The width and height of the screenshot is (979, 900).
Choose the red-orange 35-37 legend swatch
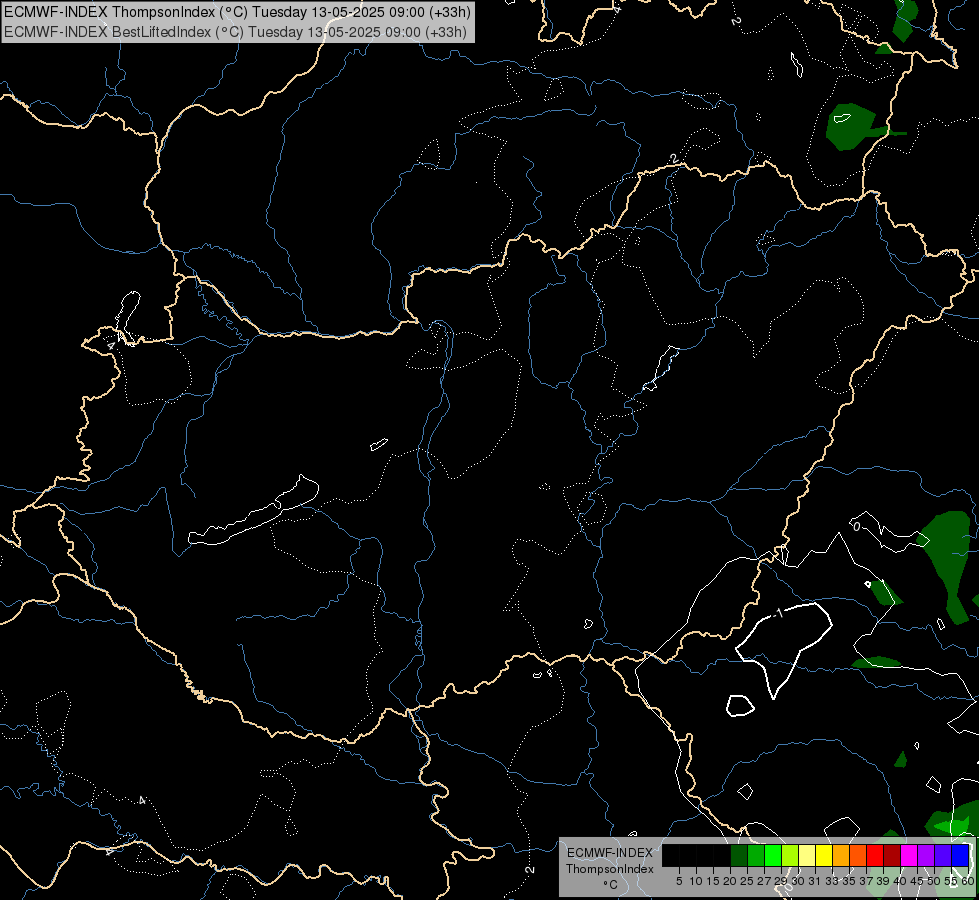(x=858, y=855)
